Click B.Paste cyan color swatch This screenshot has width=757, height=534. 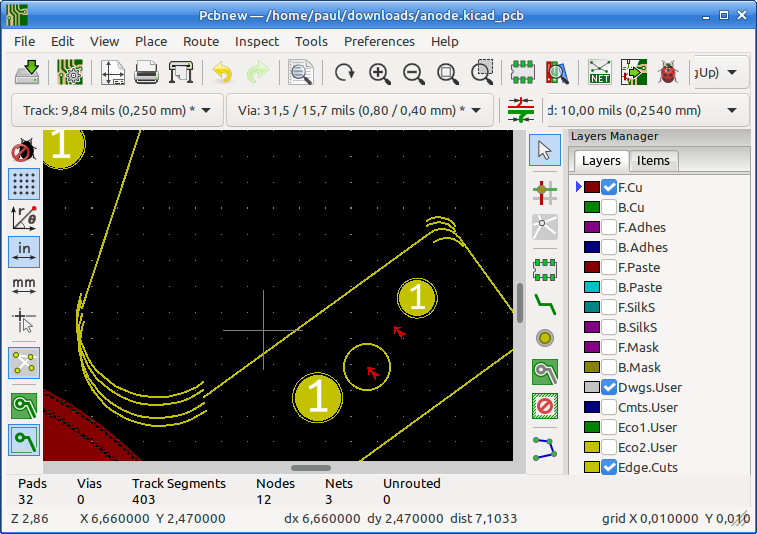click(x=592, y=287)
